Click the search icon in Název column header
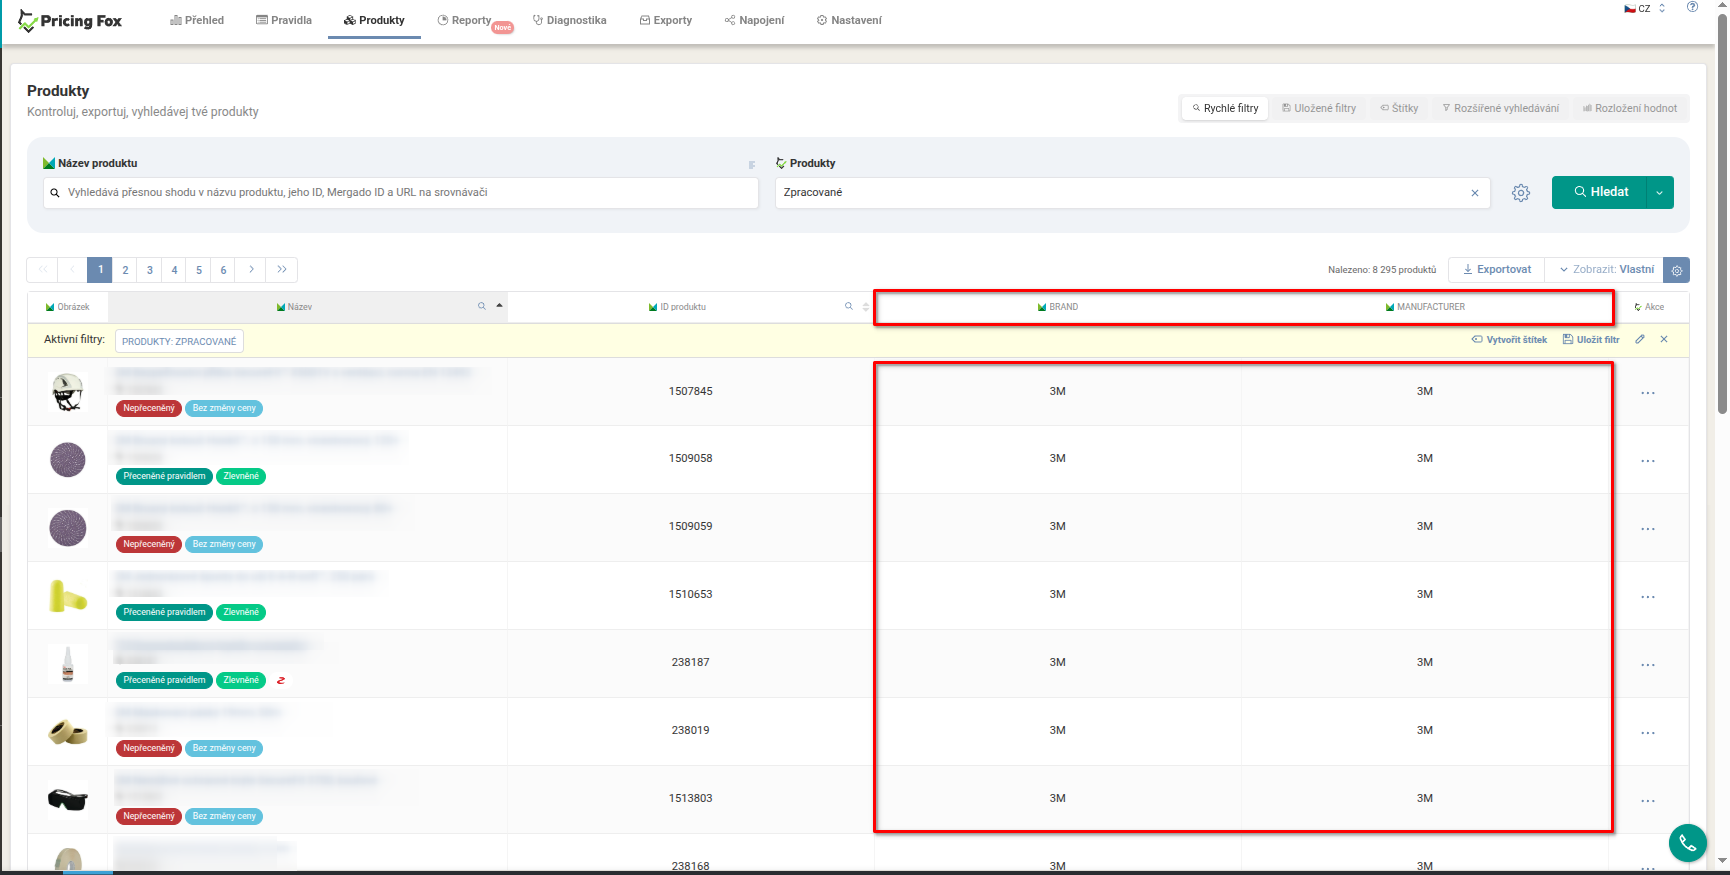Screen dimensions: 1730x875 [482, 306]
